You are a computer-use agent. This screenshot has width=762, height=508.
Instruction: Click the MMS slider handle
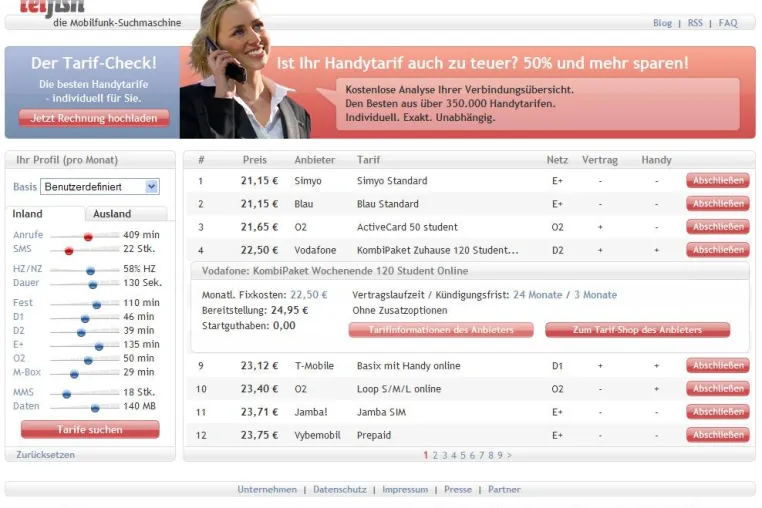67,394
